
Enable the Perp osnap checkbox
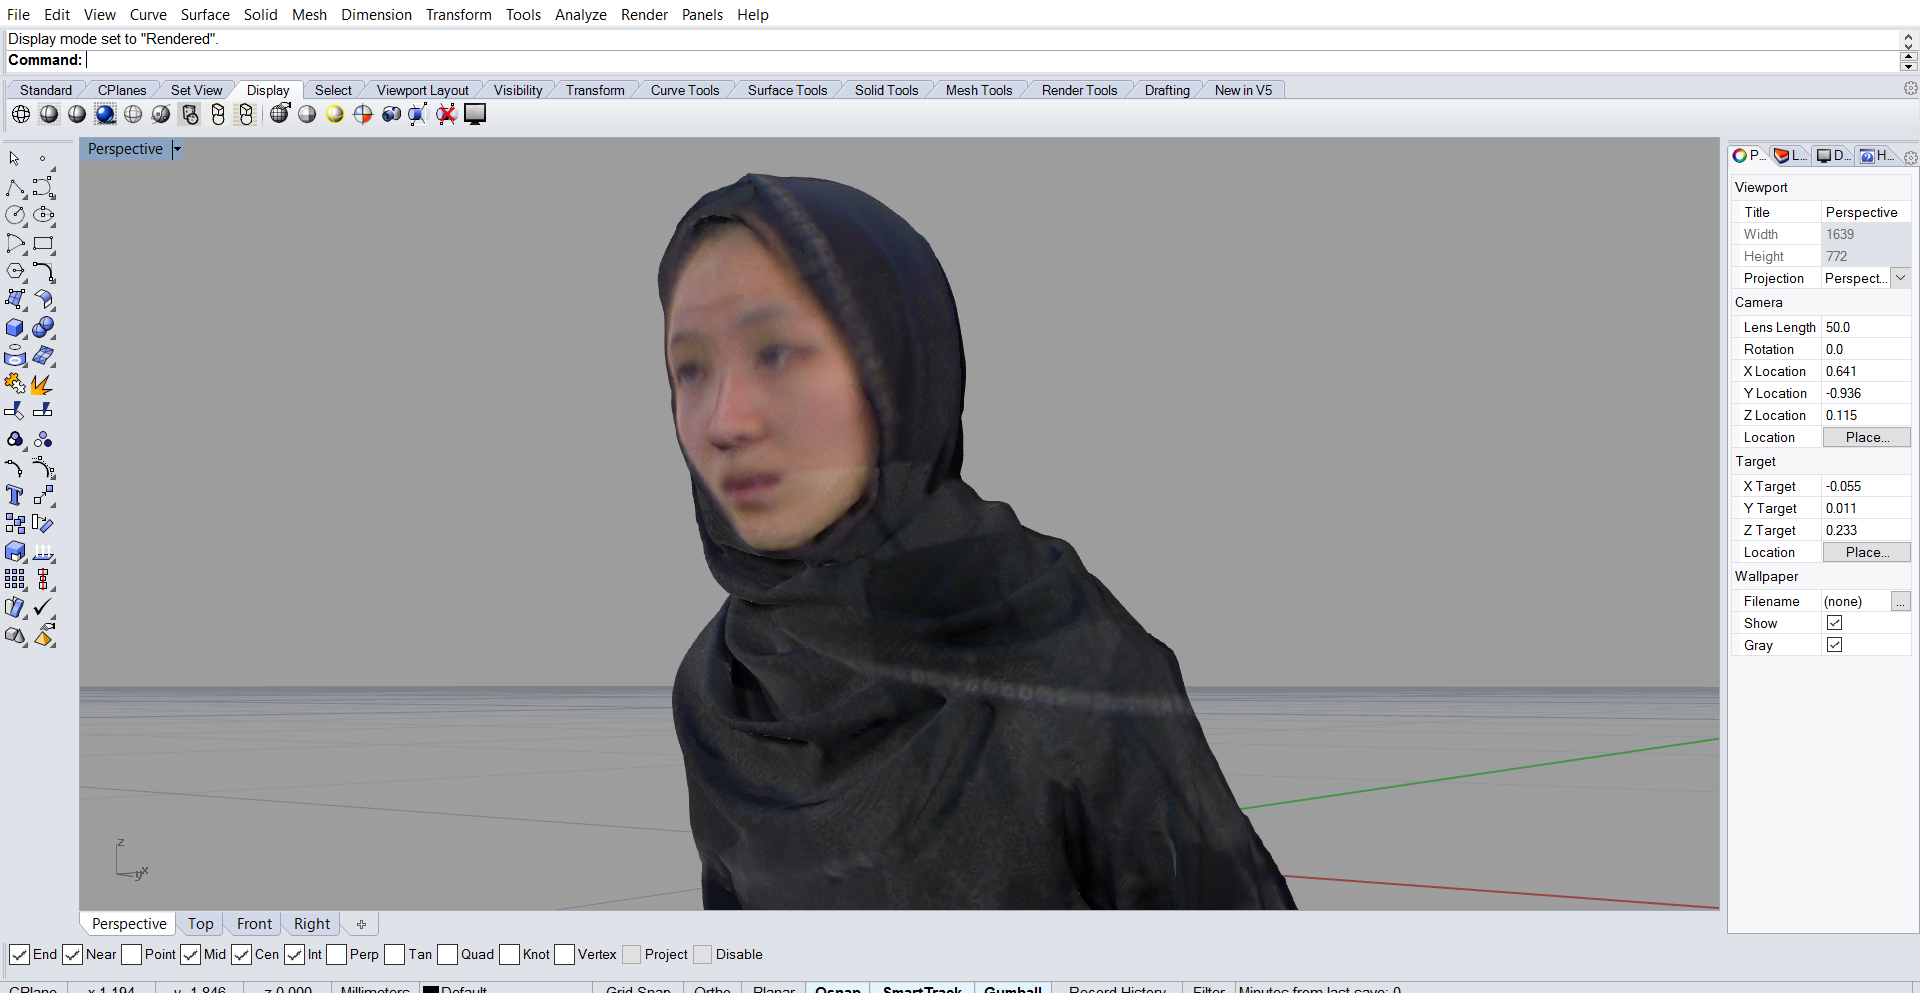336,955
